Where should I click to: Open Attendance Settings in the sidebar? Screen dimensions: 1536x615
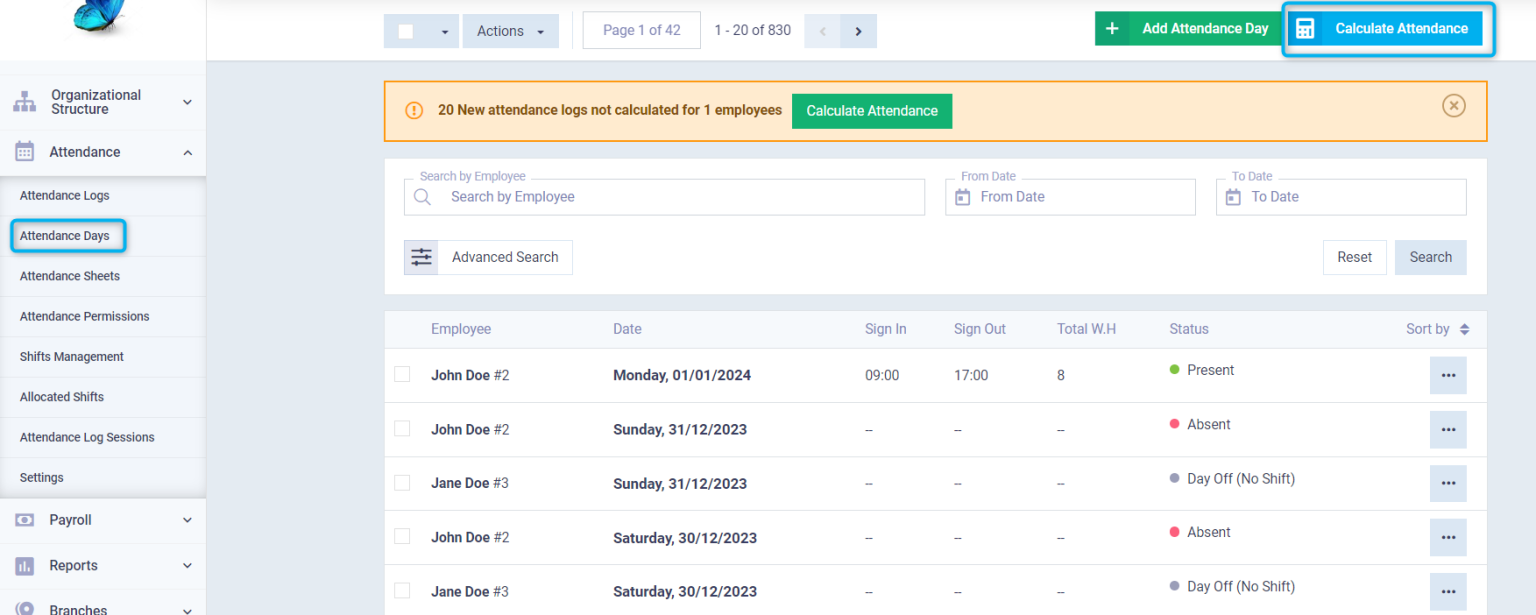(x=42, y=478)
